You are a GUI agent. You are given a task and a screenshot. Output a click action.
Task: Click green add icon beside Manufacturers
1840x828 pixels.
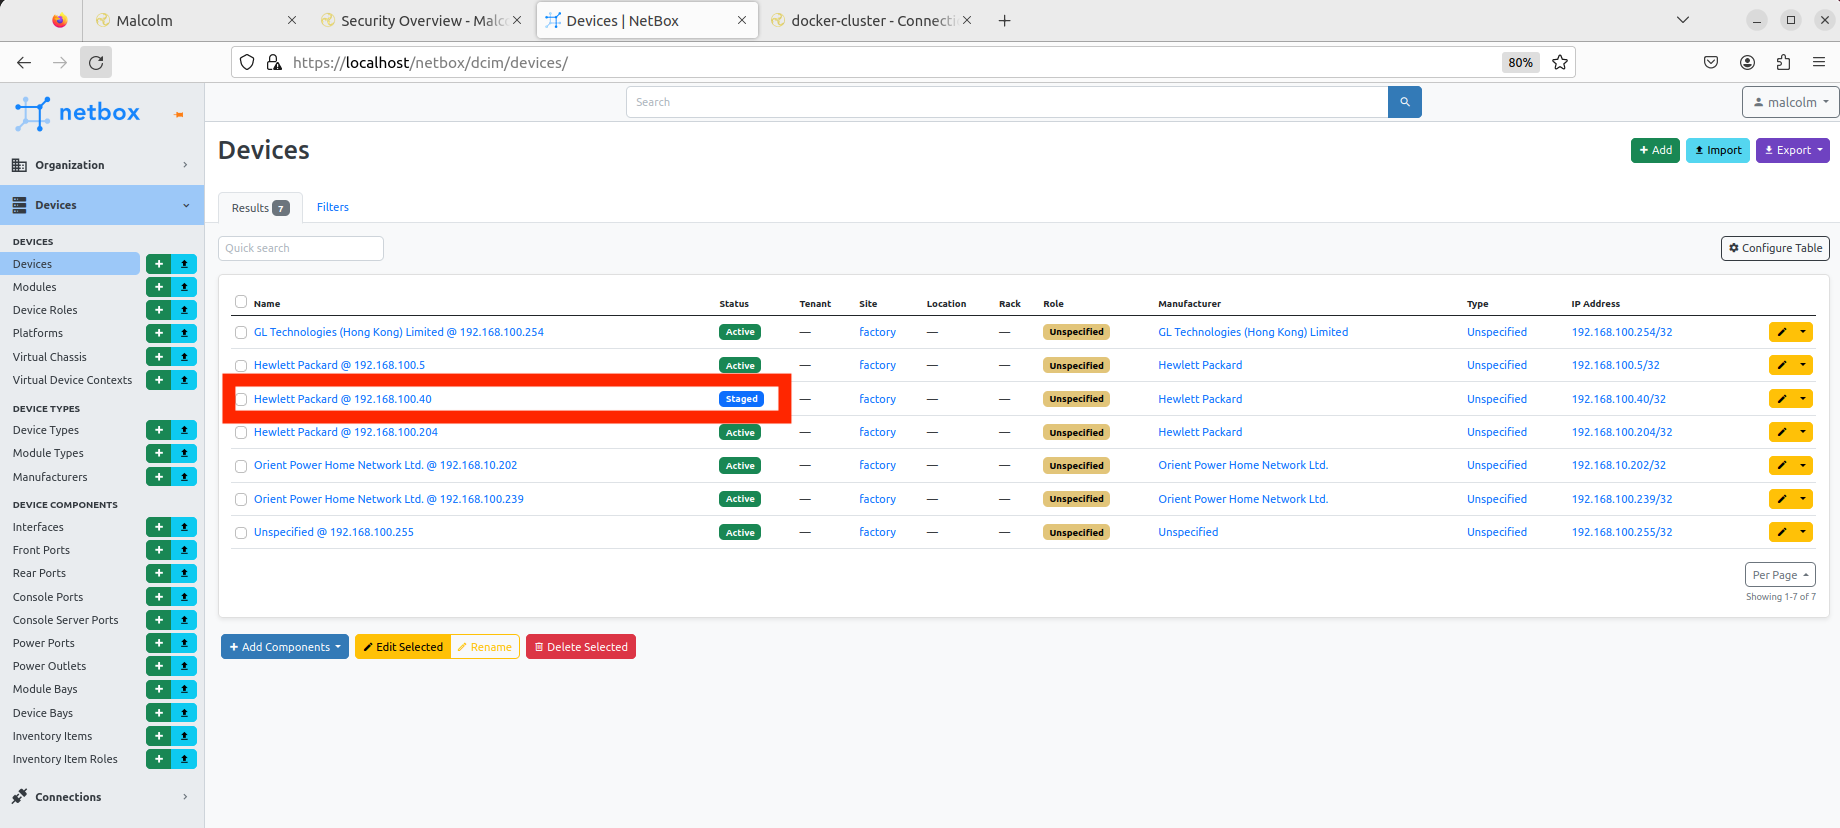[158, 477]
